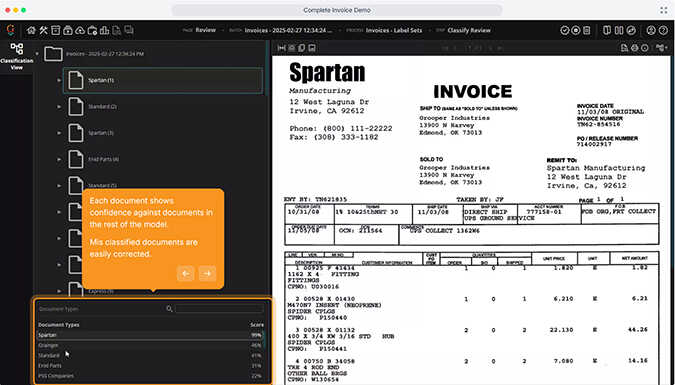Screen dimensions: 675x385
Task: Click the Review breadcrumb in header
Action: [x=206, y=30]
